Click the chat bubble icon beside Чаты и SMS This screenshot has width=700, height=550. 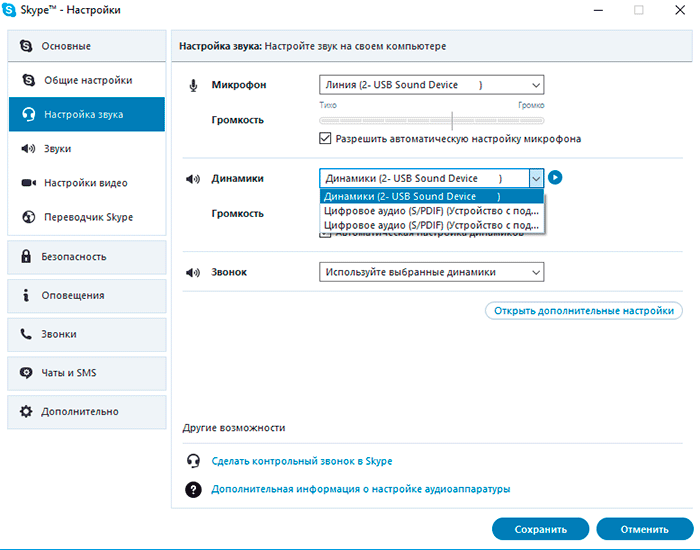pos(26,372)
